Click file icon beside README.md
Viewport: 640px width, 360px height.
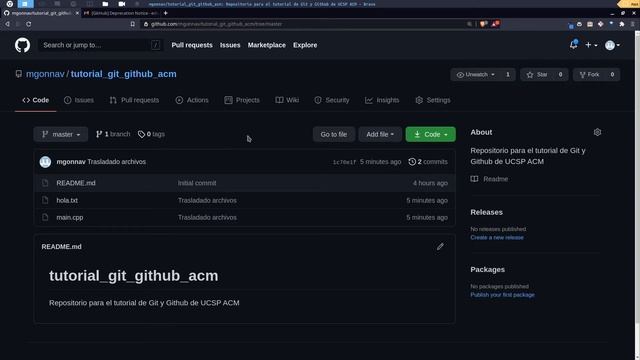pyautogui.click(x=45, y=183)
